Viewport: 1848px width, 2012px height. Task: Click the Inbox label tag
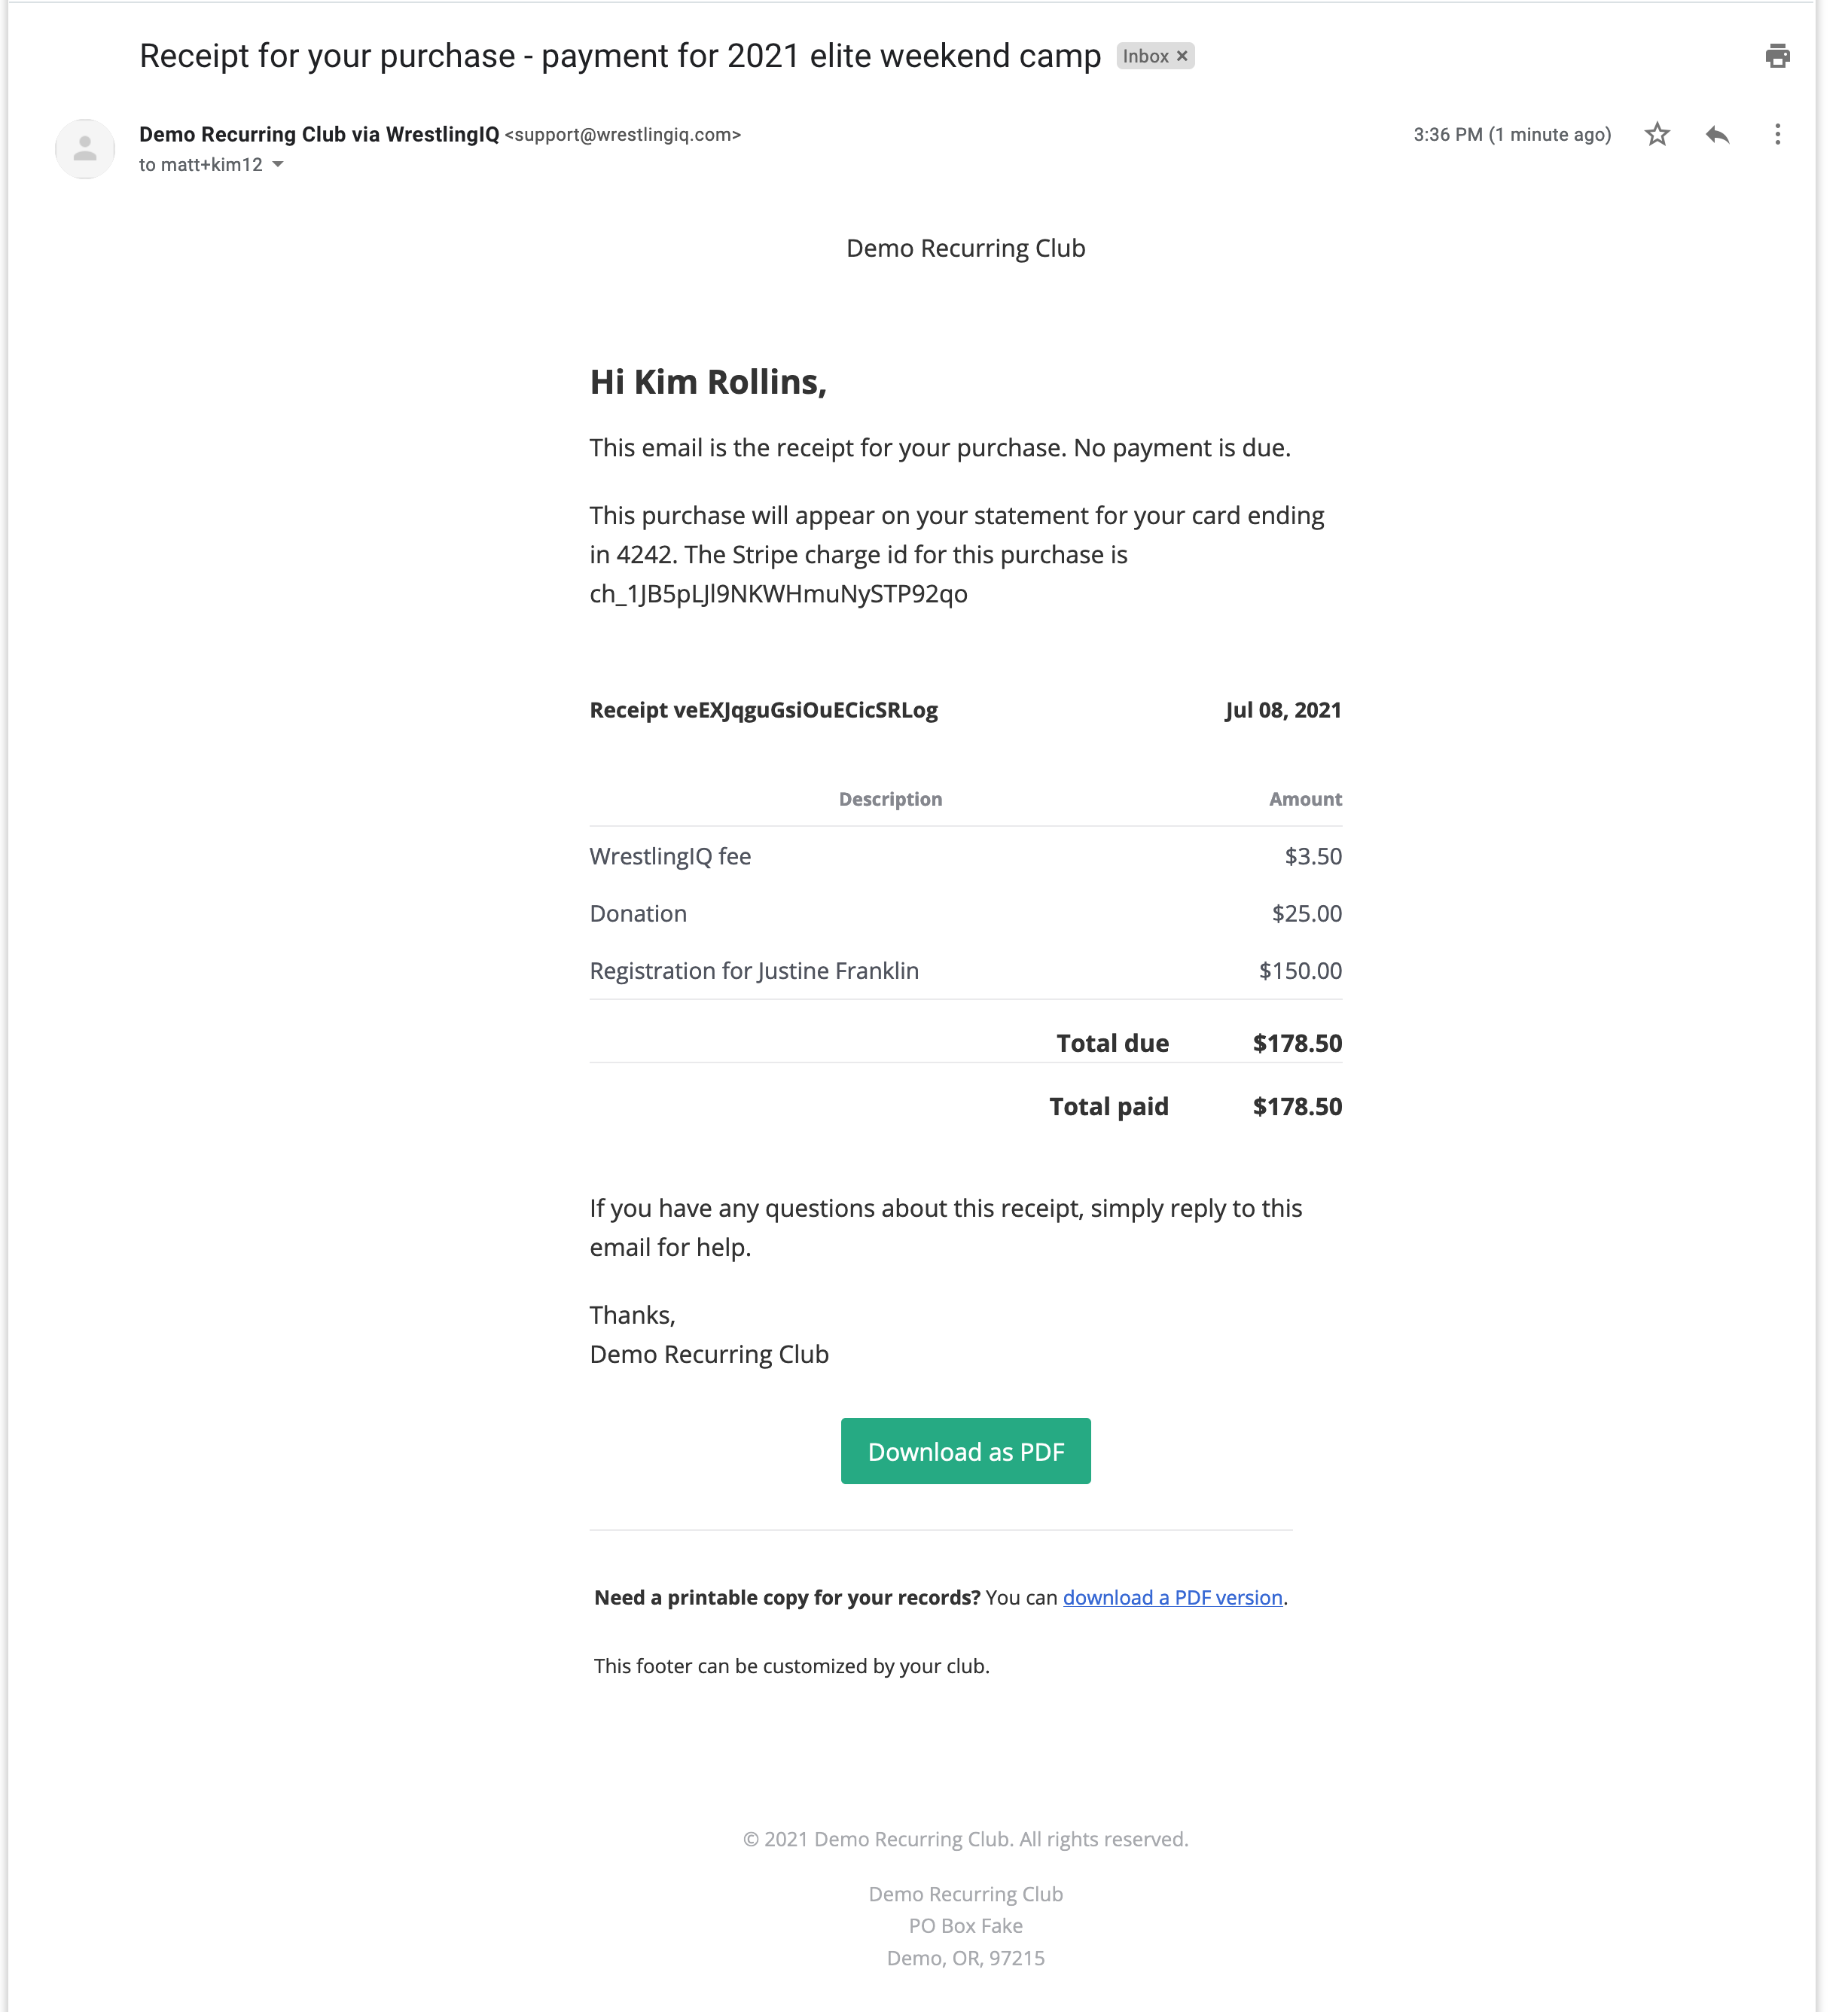[1145, 56]
